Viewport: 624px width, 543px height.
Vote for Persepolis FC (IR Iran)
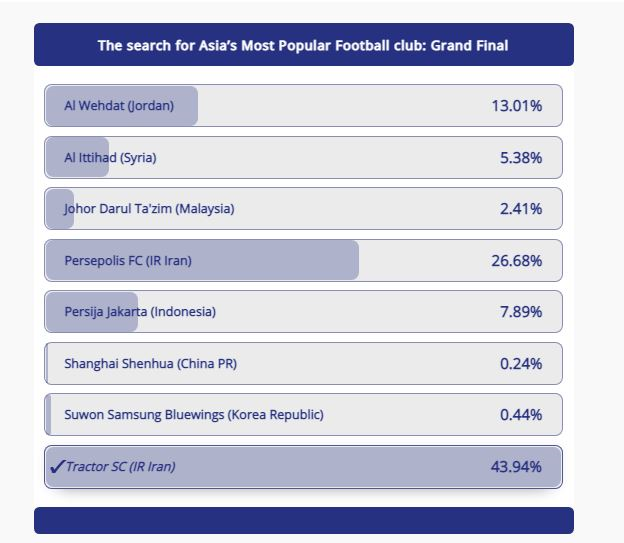click(x=303, y=260)
